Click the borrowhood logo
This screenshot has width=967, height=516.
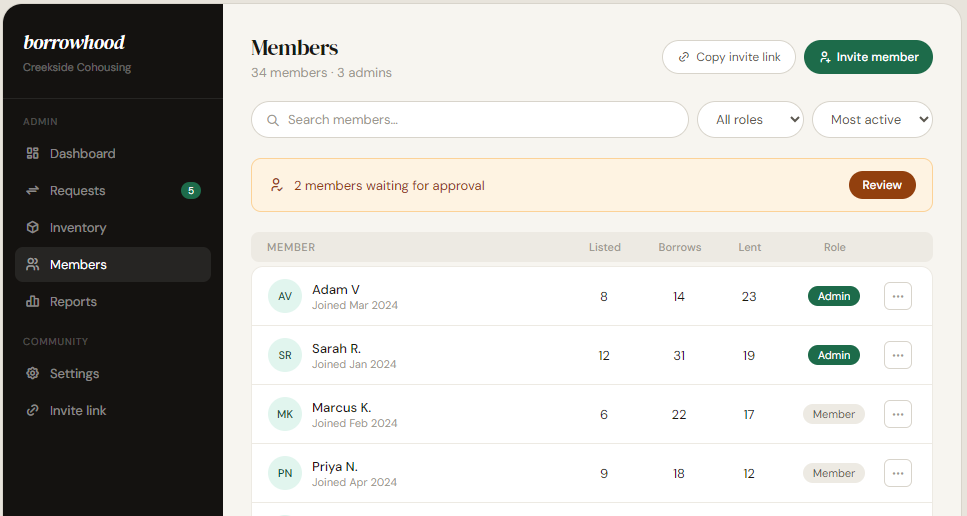pos(74,42)
